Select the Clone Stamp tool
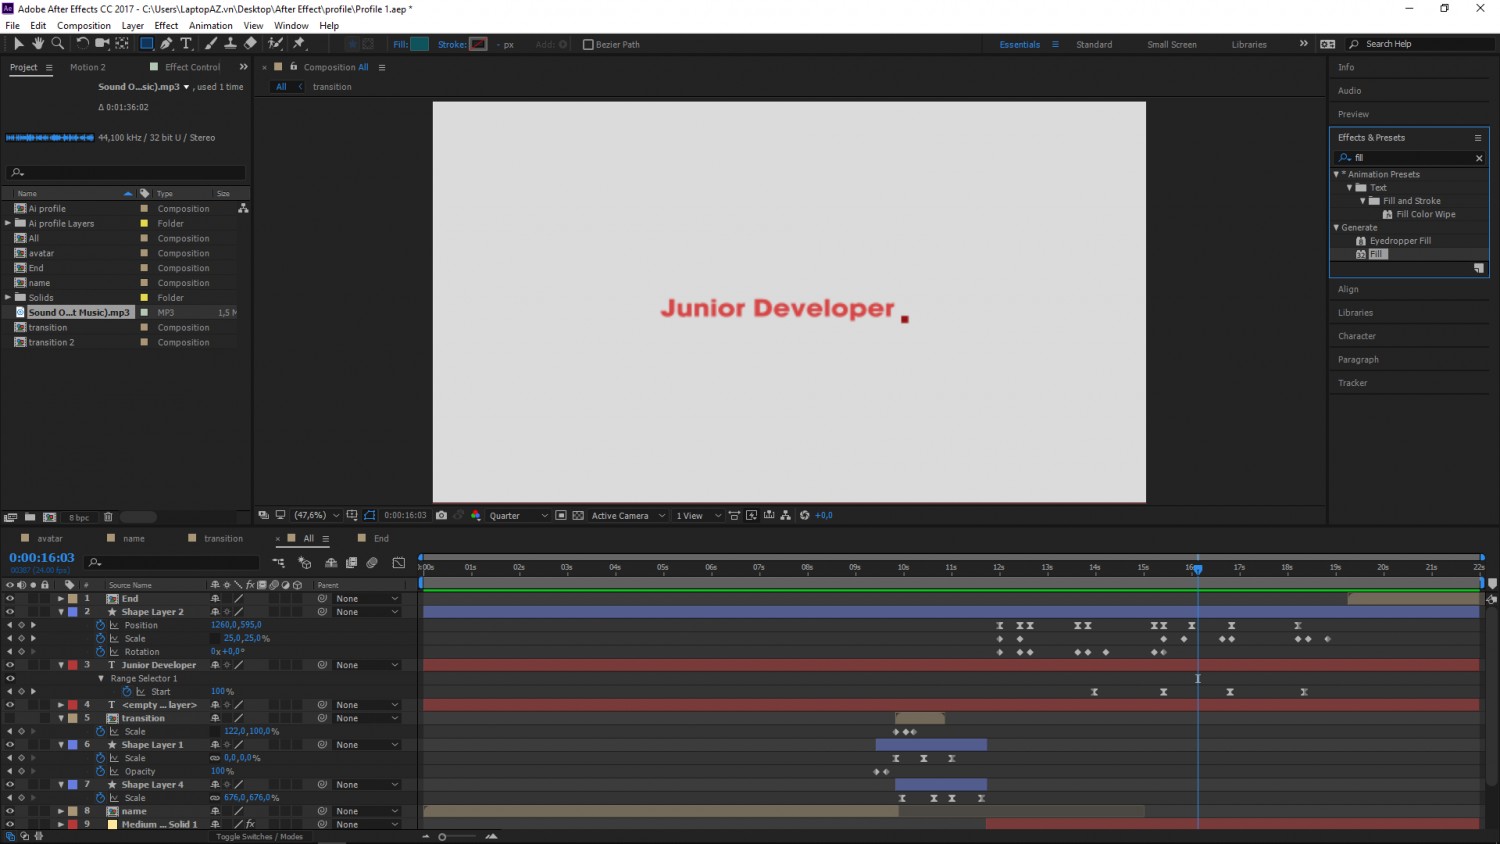1500x844 pixels. (x=230, y=44)
